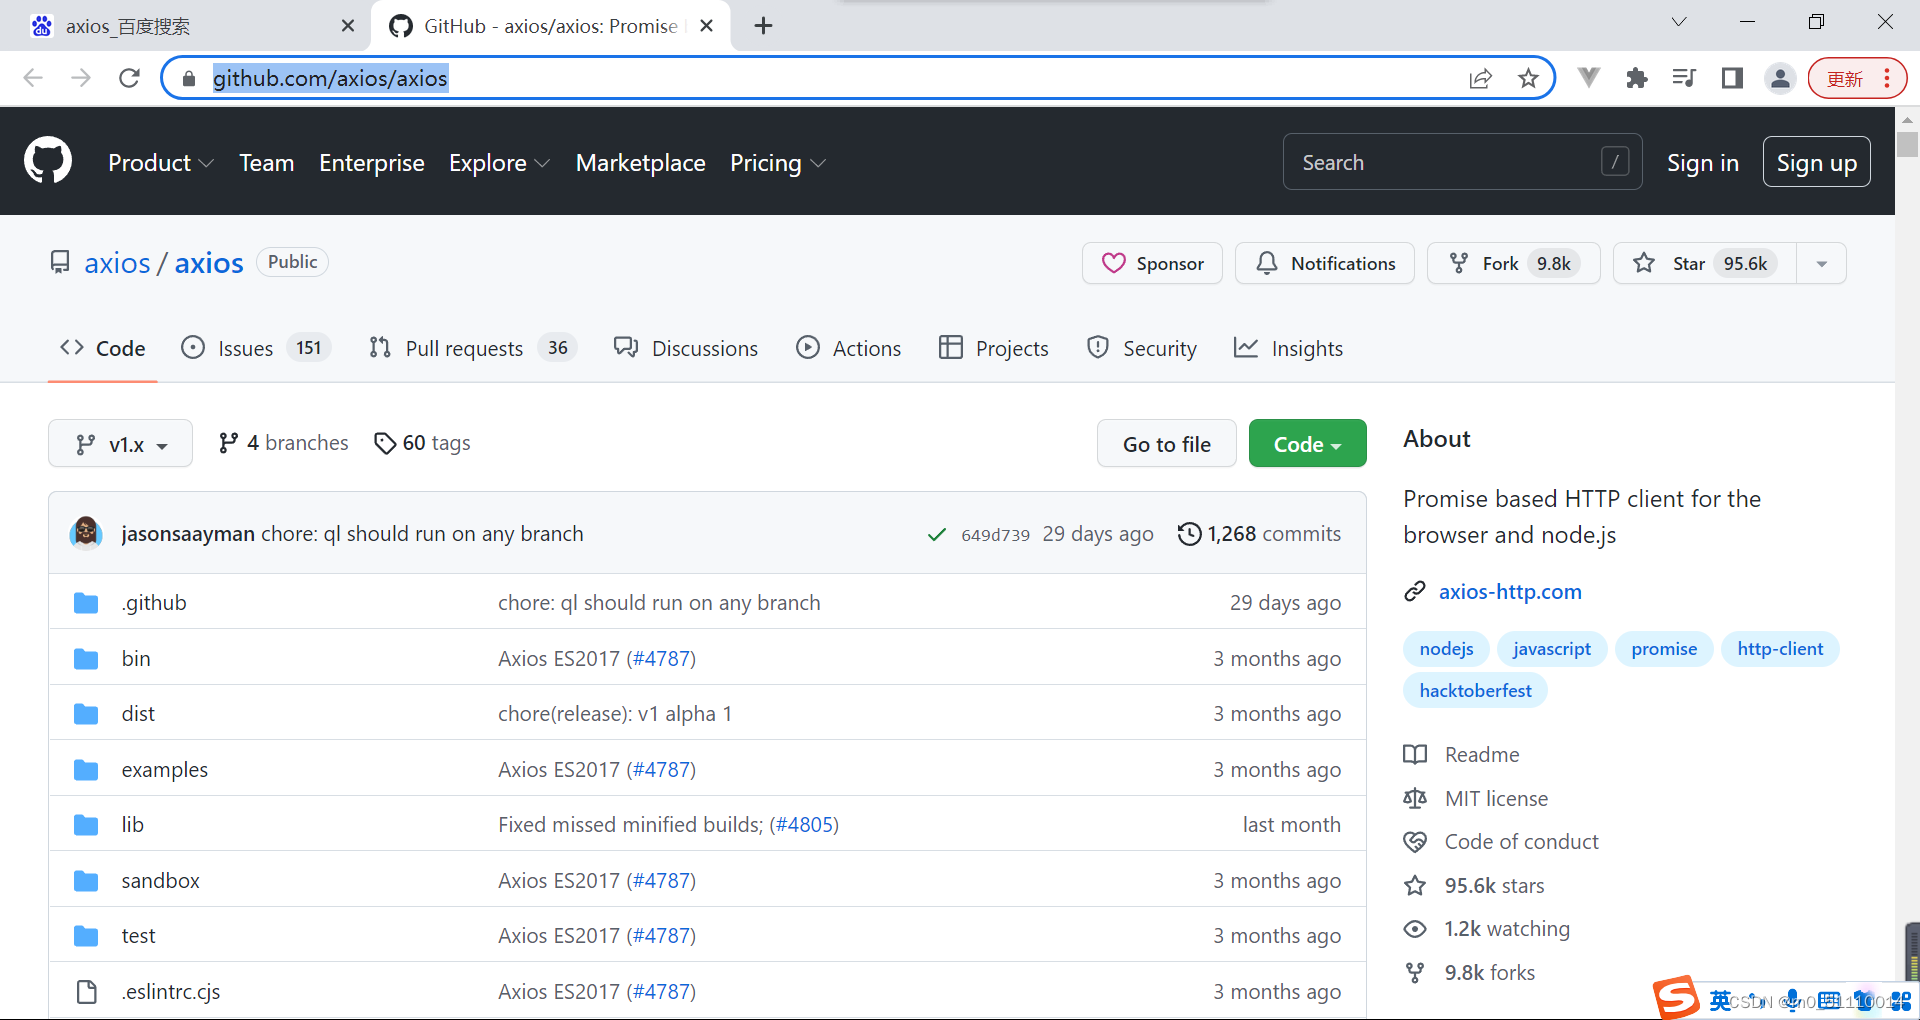Screen dimensions: 1920x1020
Task: Click the browser profile avatar icon
Action: point(1781,78)
